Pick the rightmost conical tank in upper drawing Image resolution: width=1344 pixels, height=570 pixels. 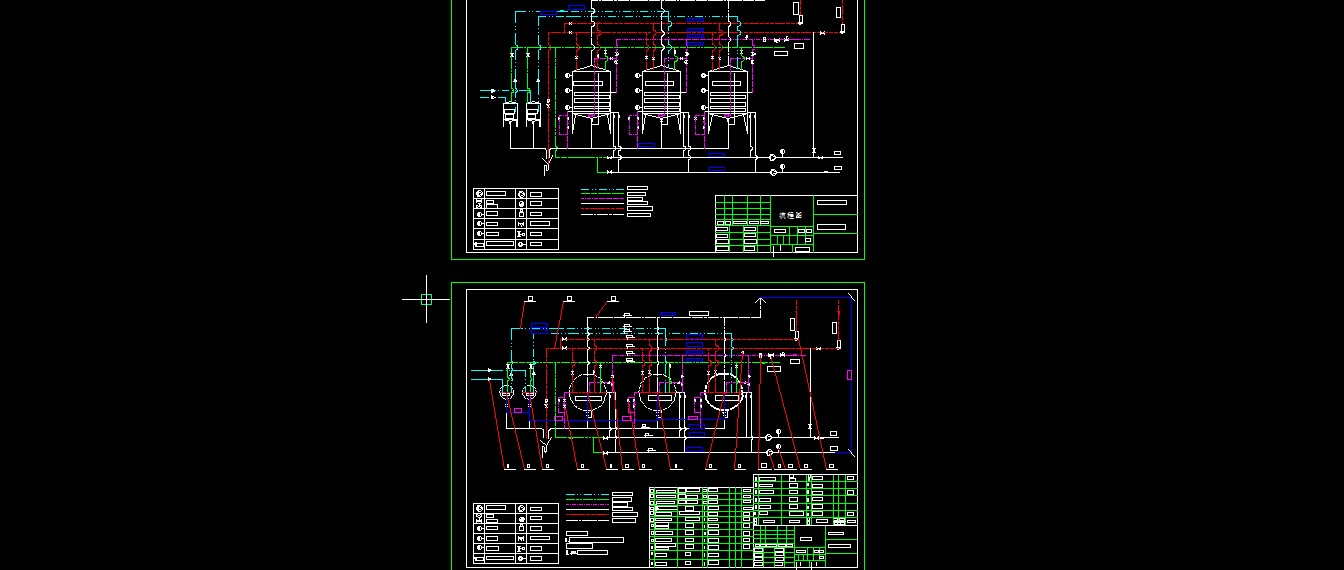tap(728, 98)
